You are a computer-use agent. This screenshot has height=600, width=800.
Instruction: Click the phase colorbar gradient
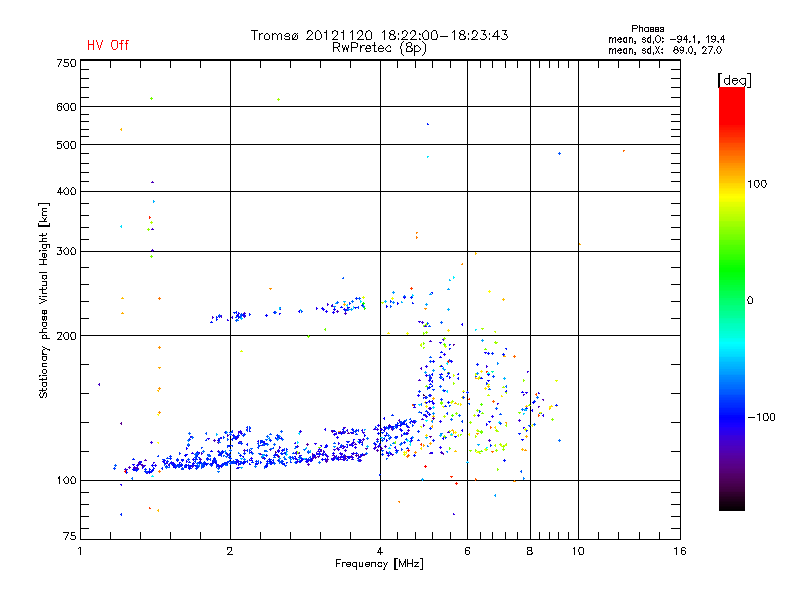pyautogui.click(x=732, y=299)
